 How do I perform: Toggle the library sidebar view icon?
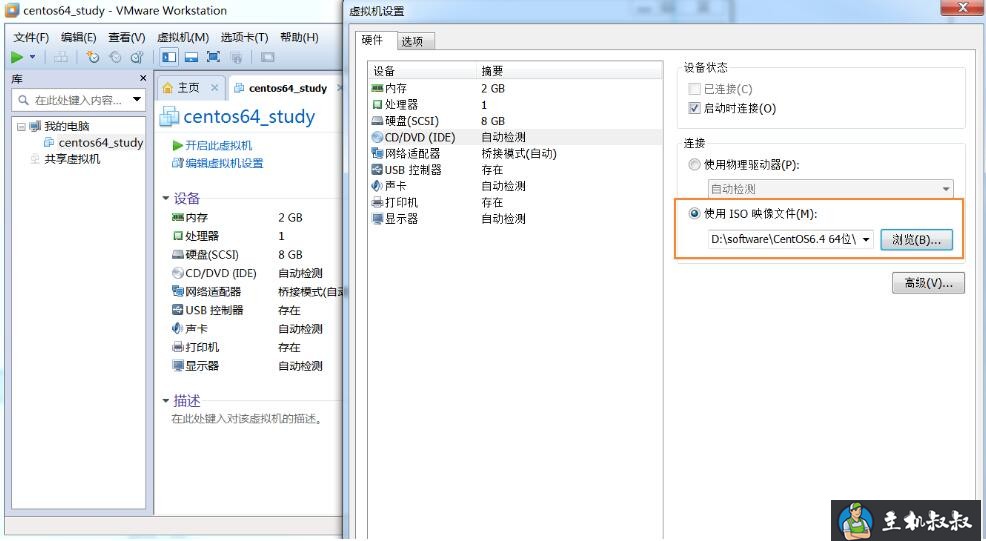pyautogui.click(x=169, y=57)
